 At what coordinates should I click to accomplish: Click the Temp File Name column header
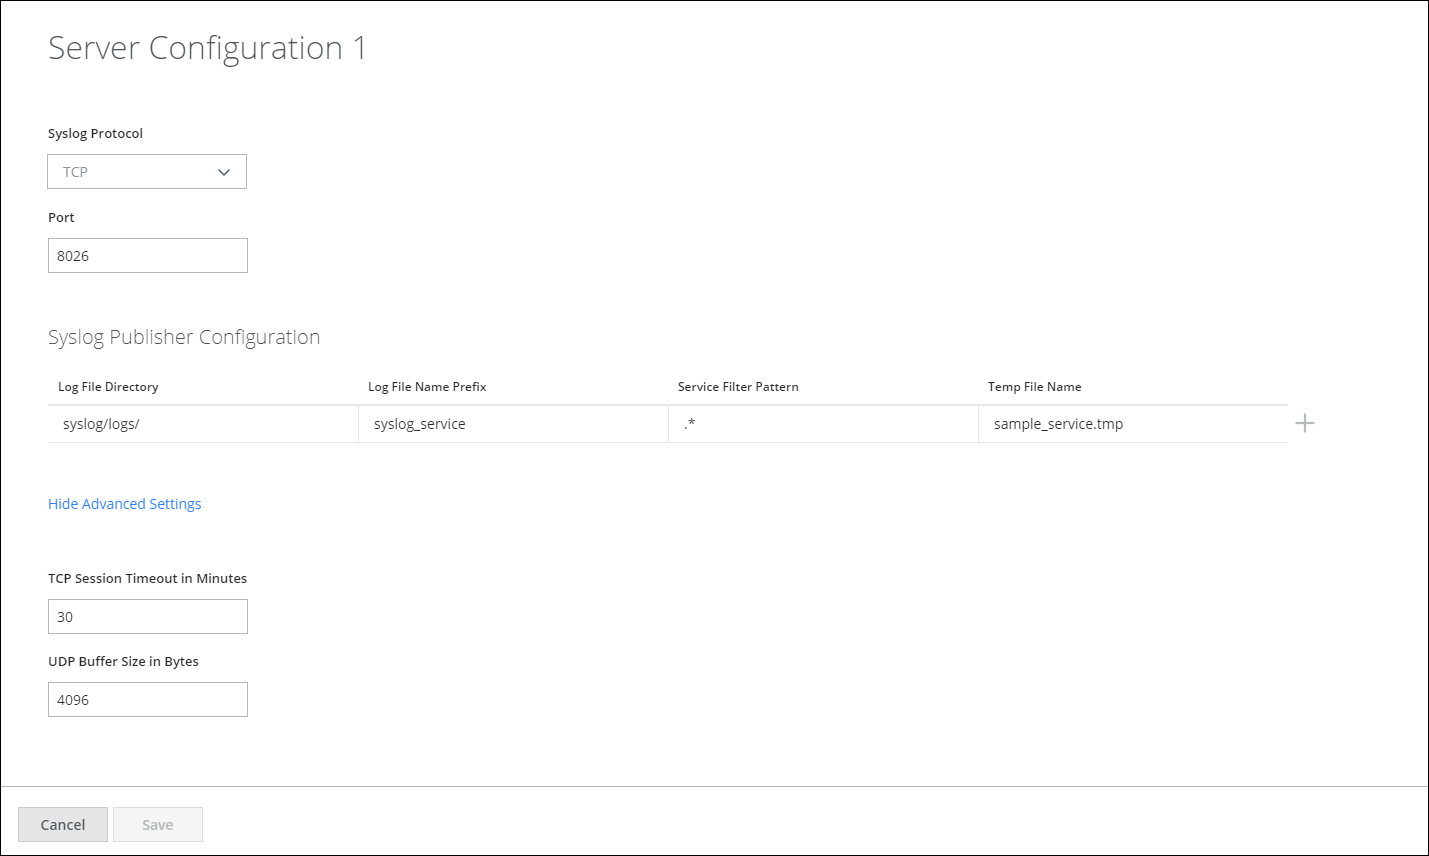click(1034, 387)
